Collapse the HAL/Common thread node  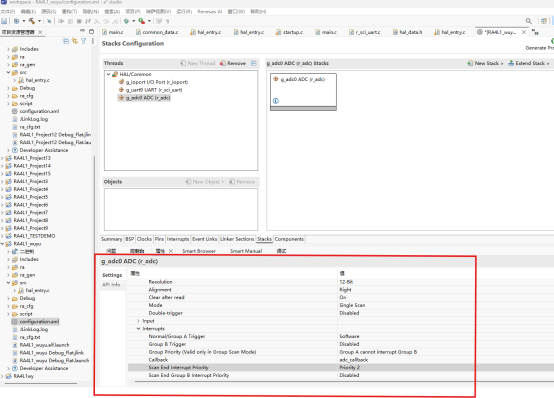pos(108,74)
